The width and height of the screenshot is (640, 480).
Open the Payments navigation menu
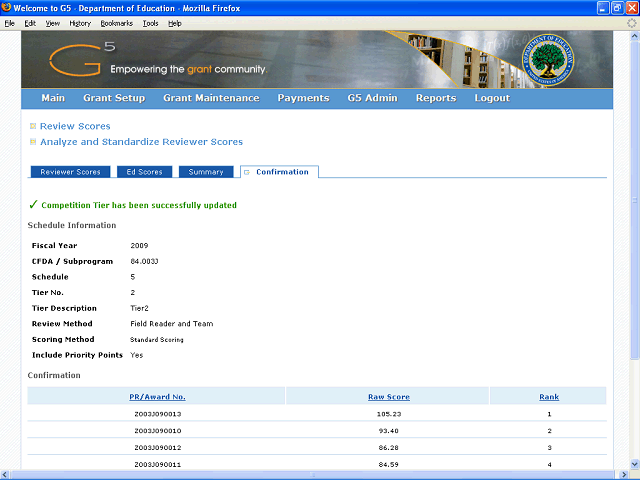click(x=303, y=98)
